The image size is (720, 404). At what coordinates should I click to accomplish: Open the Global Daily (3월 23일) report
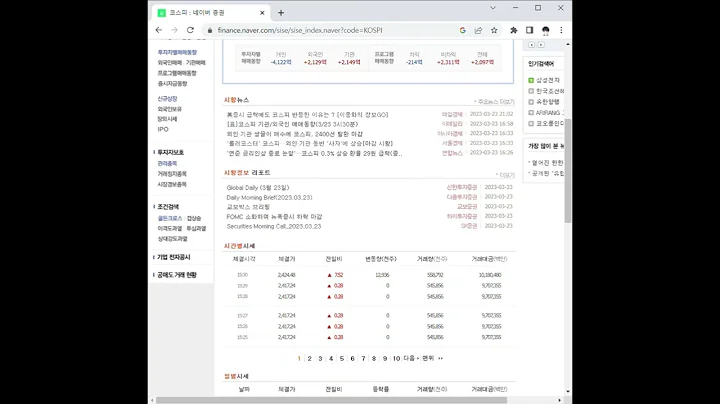pos(258,188)
